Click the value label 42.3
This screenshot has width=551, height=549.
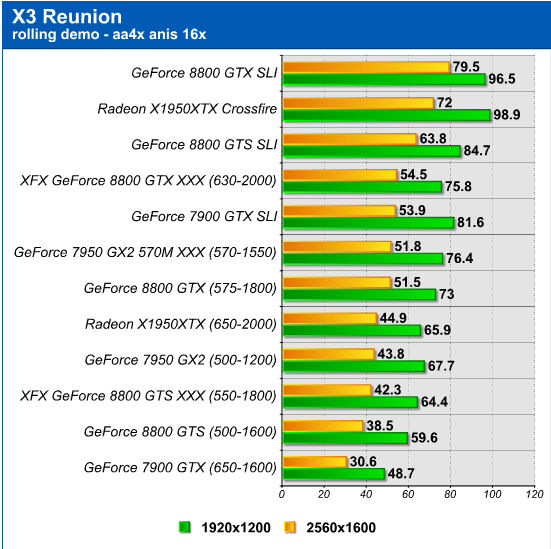click(387, 389)
